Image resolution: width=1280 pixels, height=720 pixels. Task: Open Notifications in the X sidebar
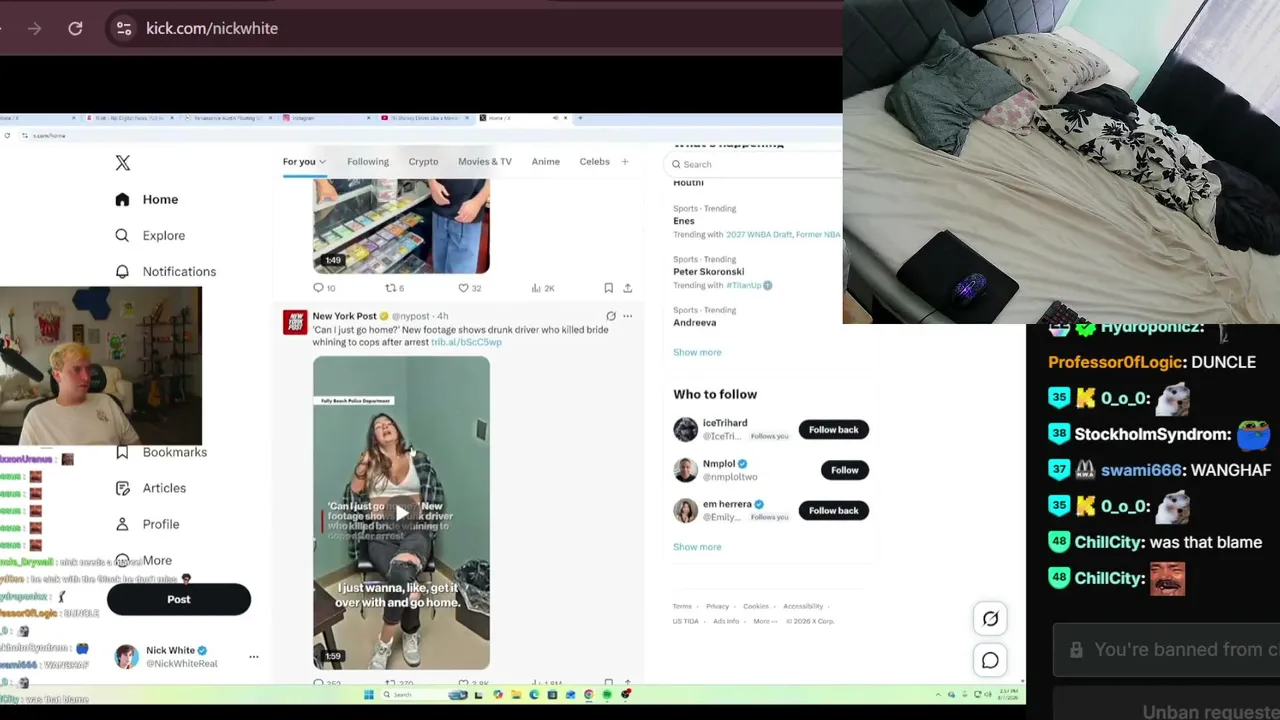pyautogui.click(x=166, y=271)
